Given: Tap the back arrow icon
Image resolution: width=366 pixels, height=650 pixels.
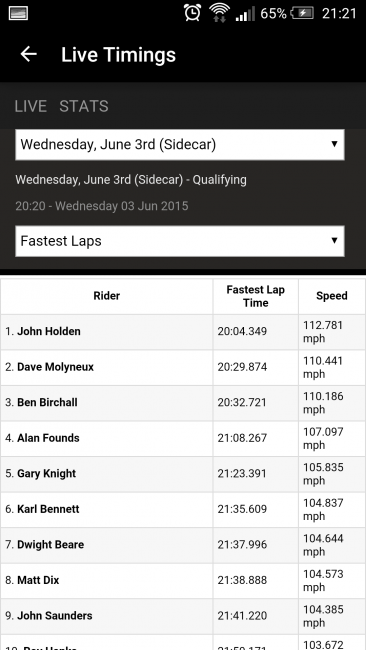Looking at the screenshot, I should [x=29, y=54].
